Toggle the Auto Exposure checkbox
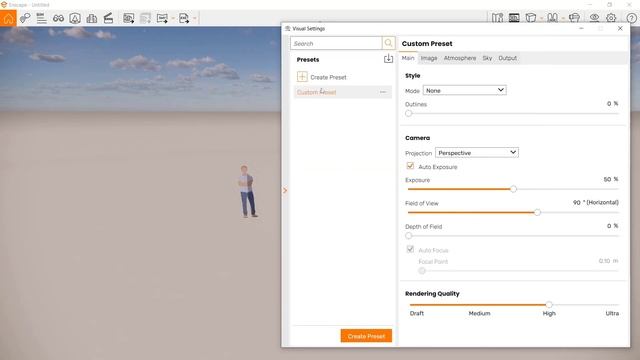The width and height of the screenshot is (640, 360). [410, 166]
